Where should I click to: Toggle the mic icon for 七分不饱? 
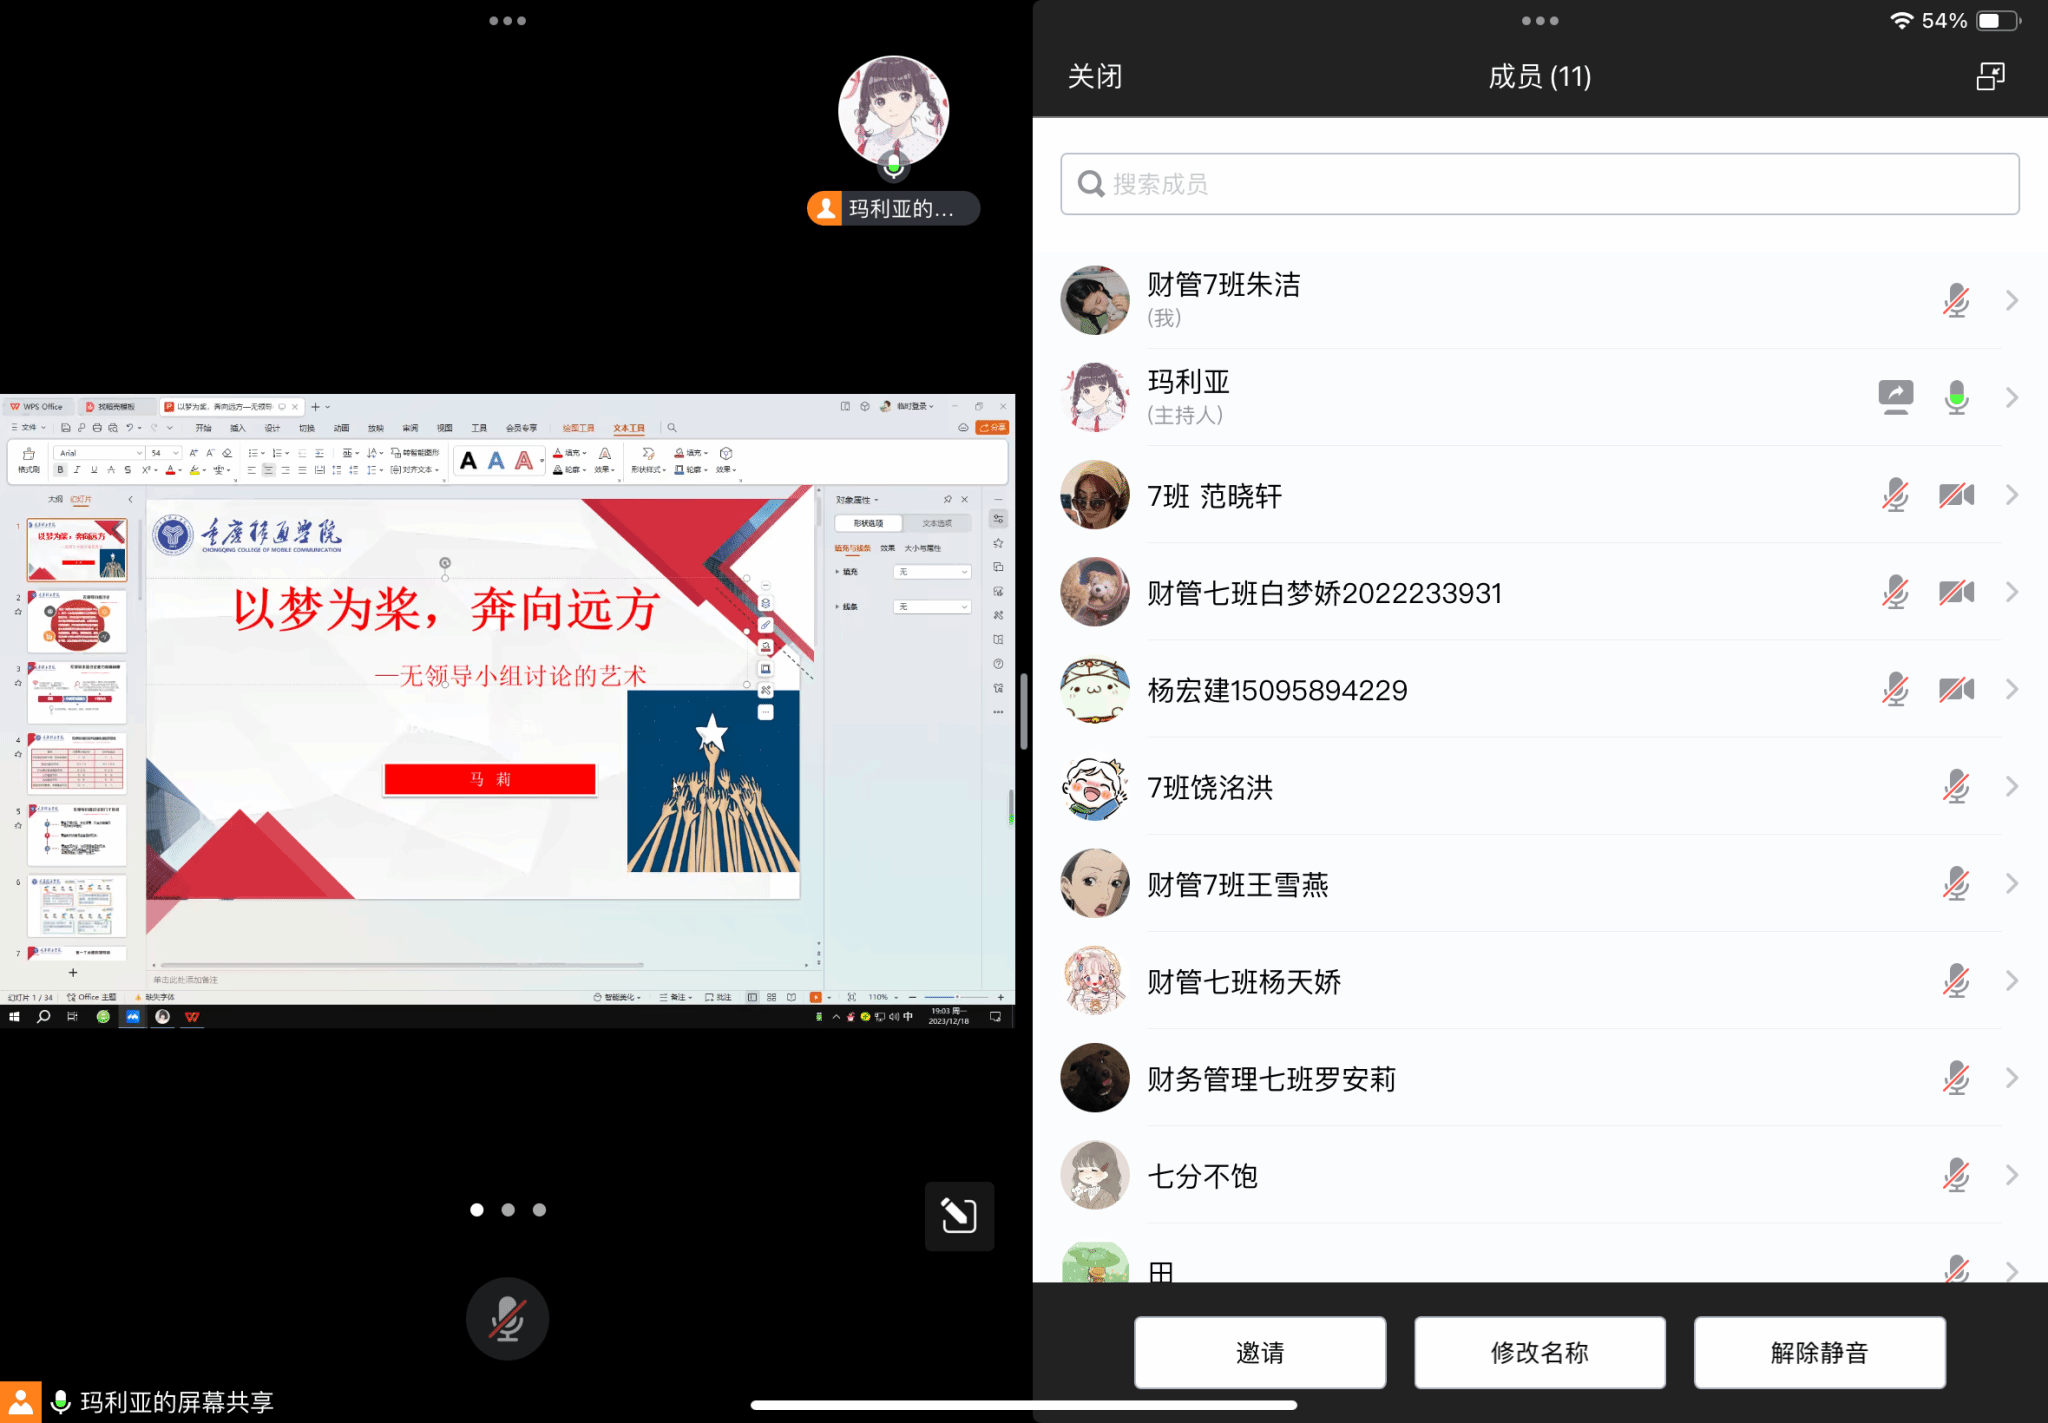tap(1956, 1175)
